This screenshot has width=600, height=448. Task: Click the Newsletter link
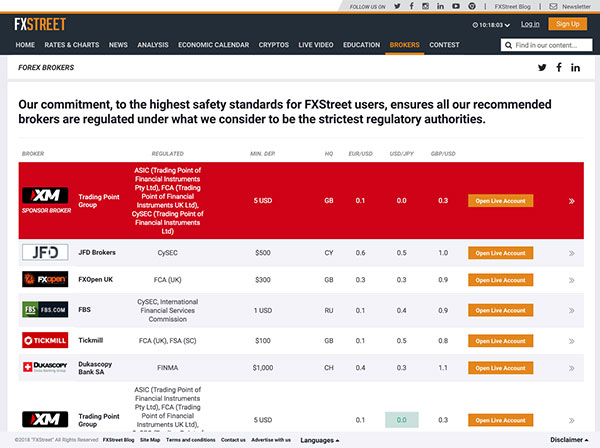576,7
